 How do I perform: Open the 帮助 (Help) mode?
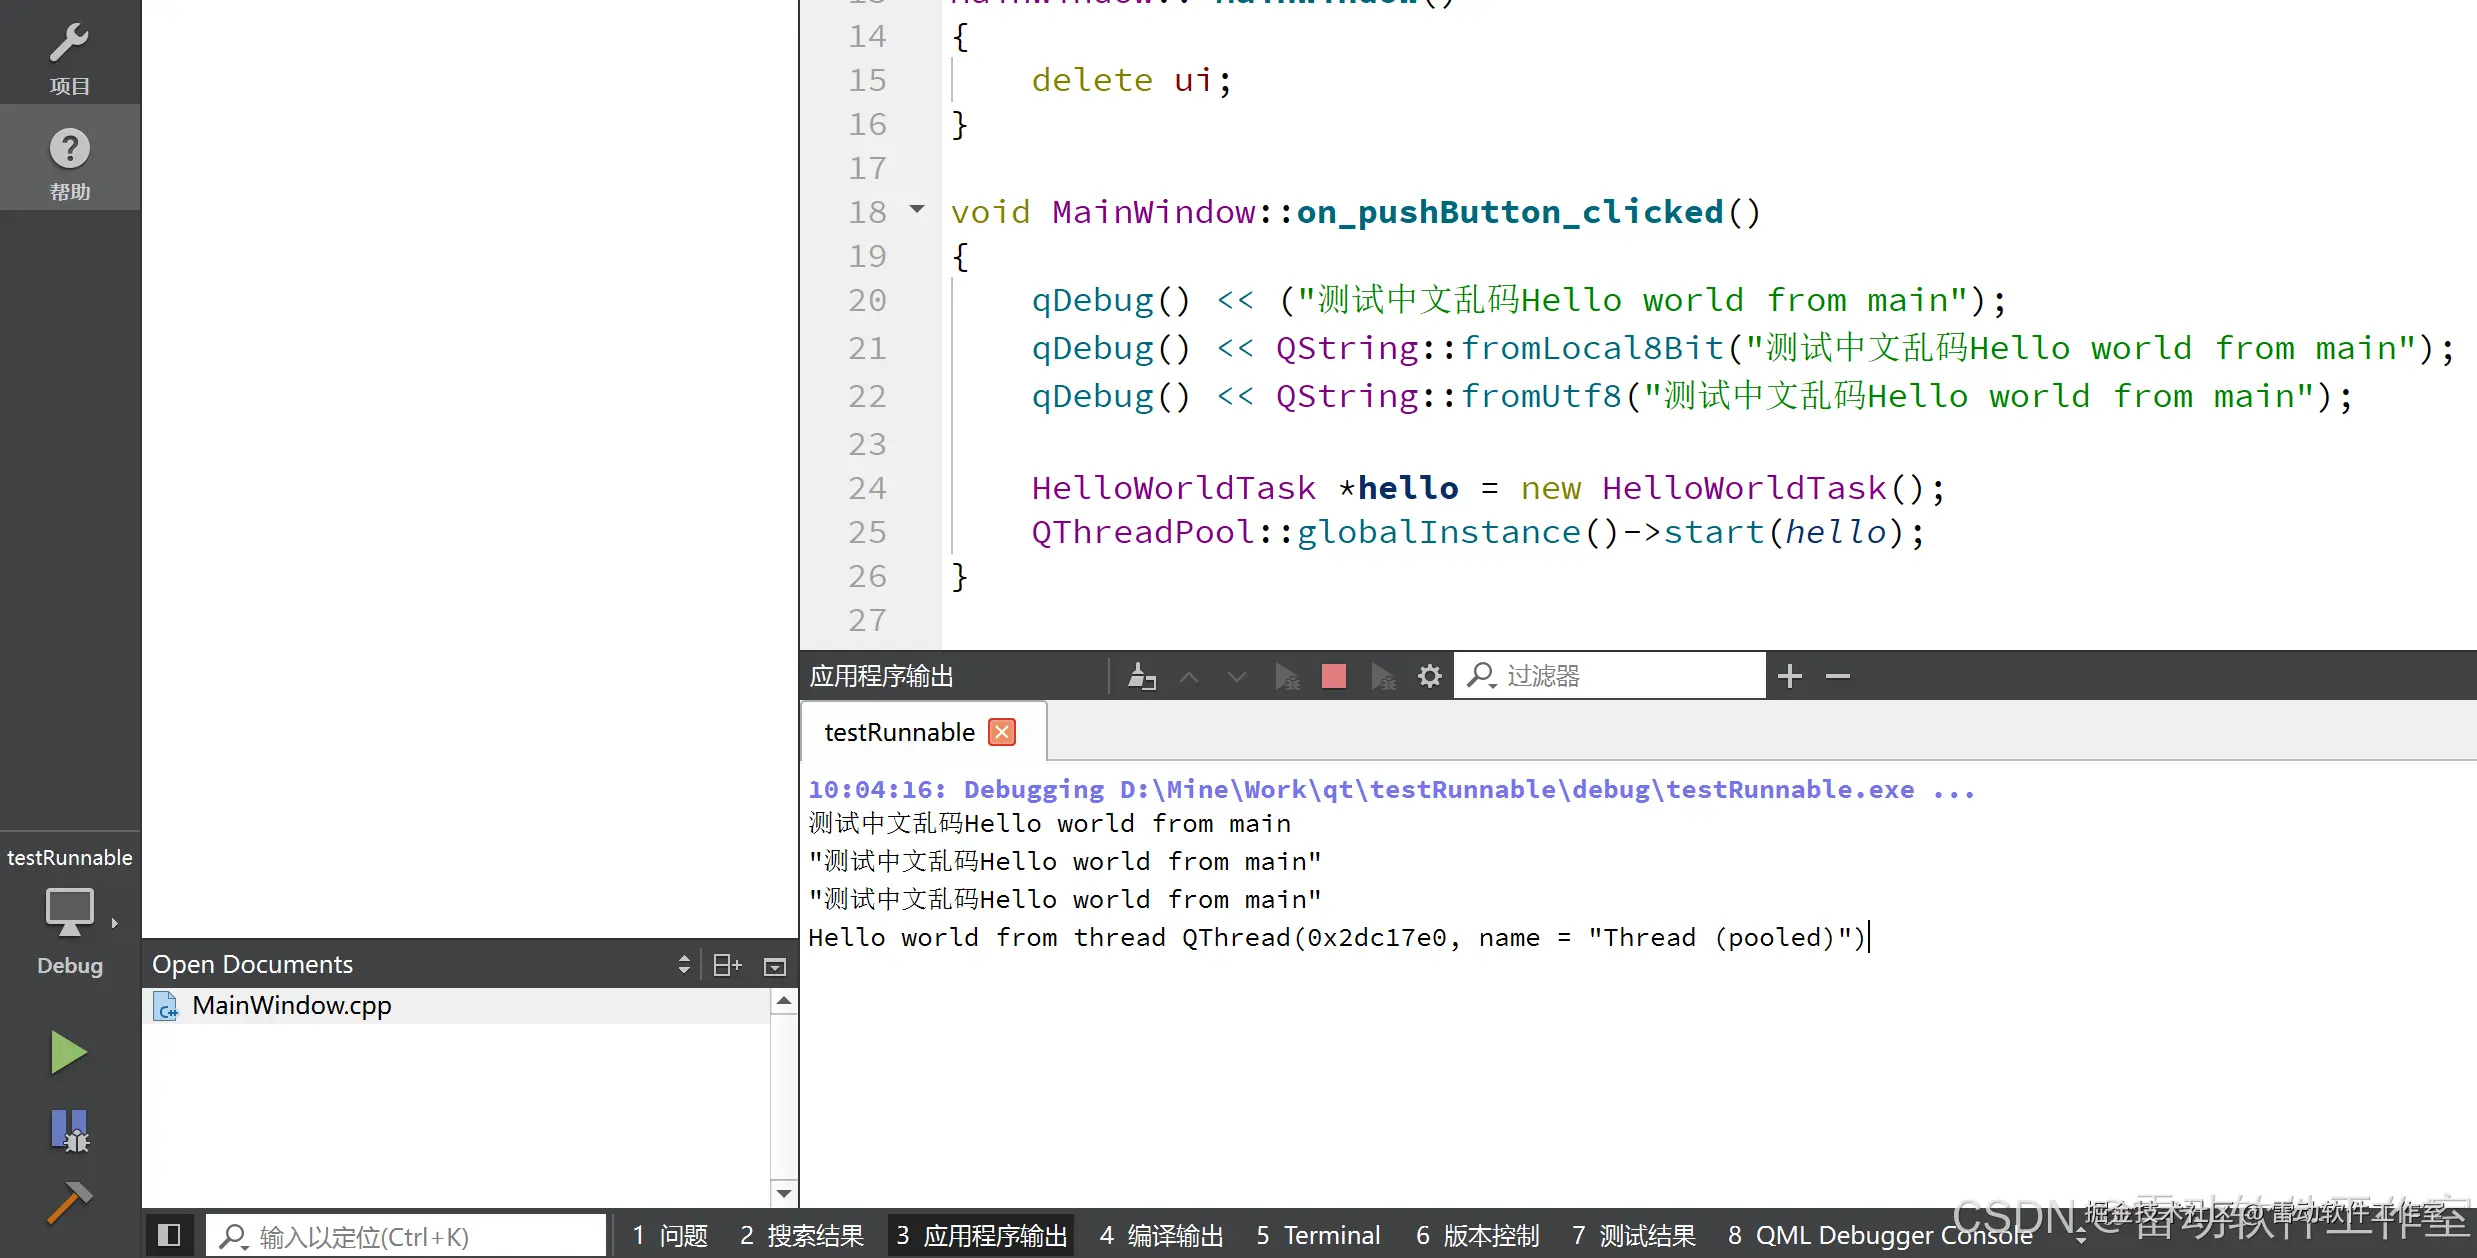pos(69,160)
